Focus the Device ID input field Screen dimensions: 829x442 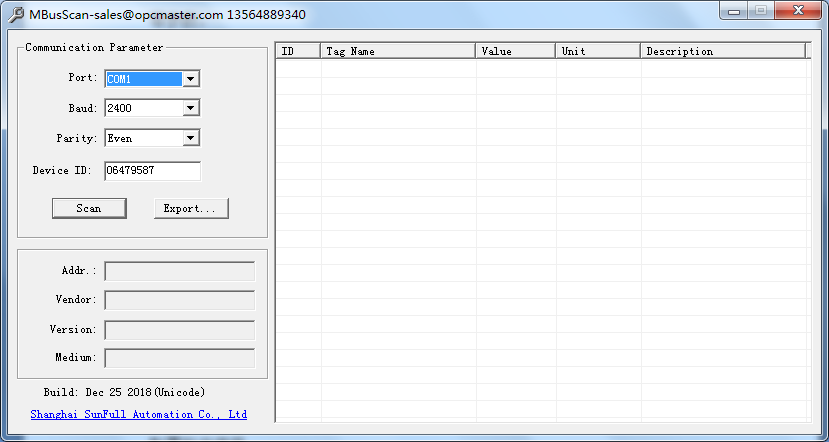152,171
